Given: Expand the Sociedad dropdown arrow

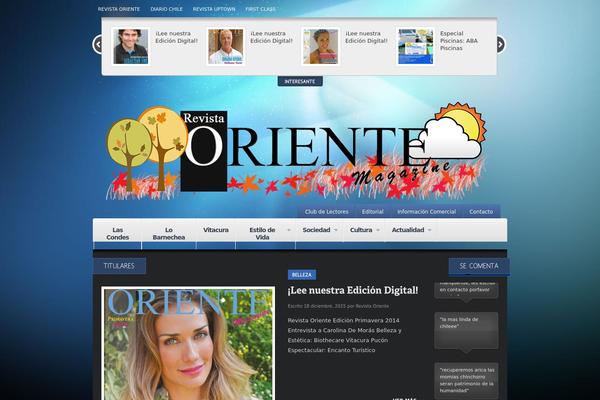Looking at the screenshot, I should pyautogui.click(x=336, y=230).
